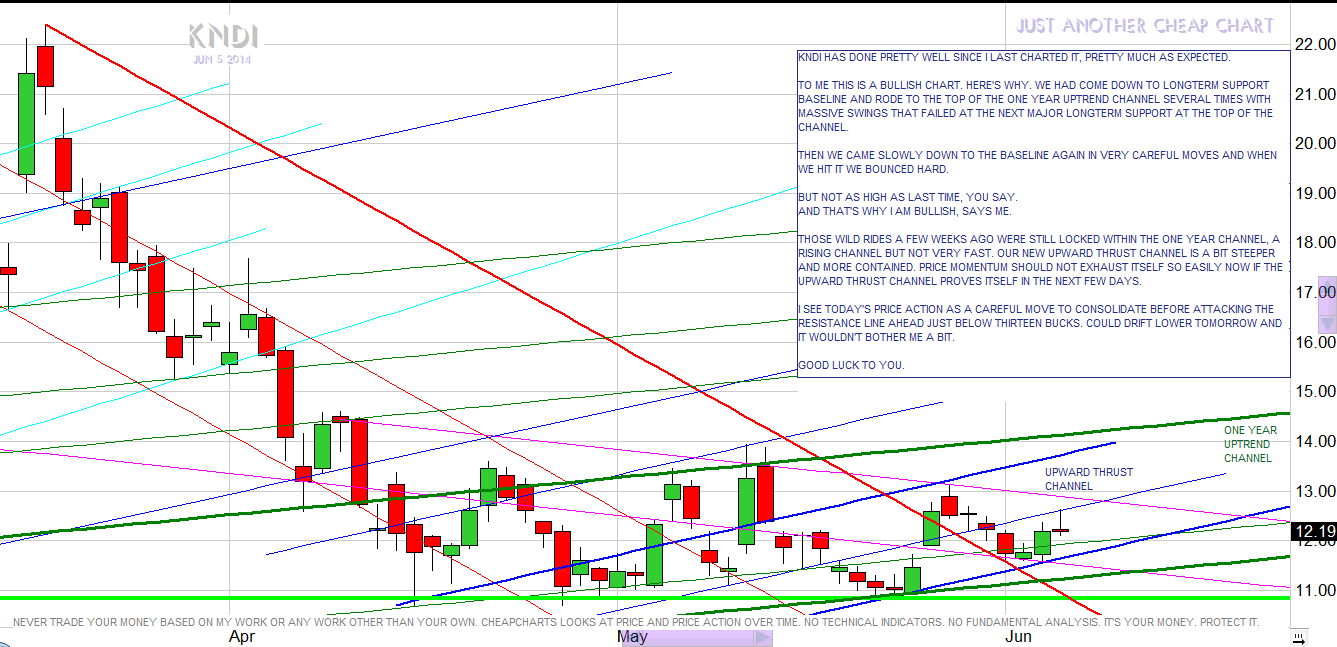Click the current price tag 12.19
Screen dimensions: 1337x647
(1313, 532)
